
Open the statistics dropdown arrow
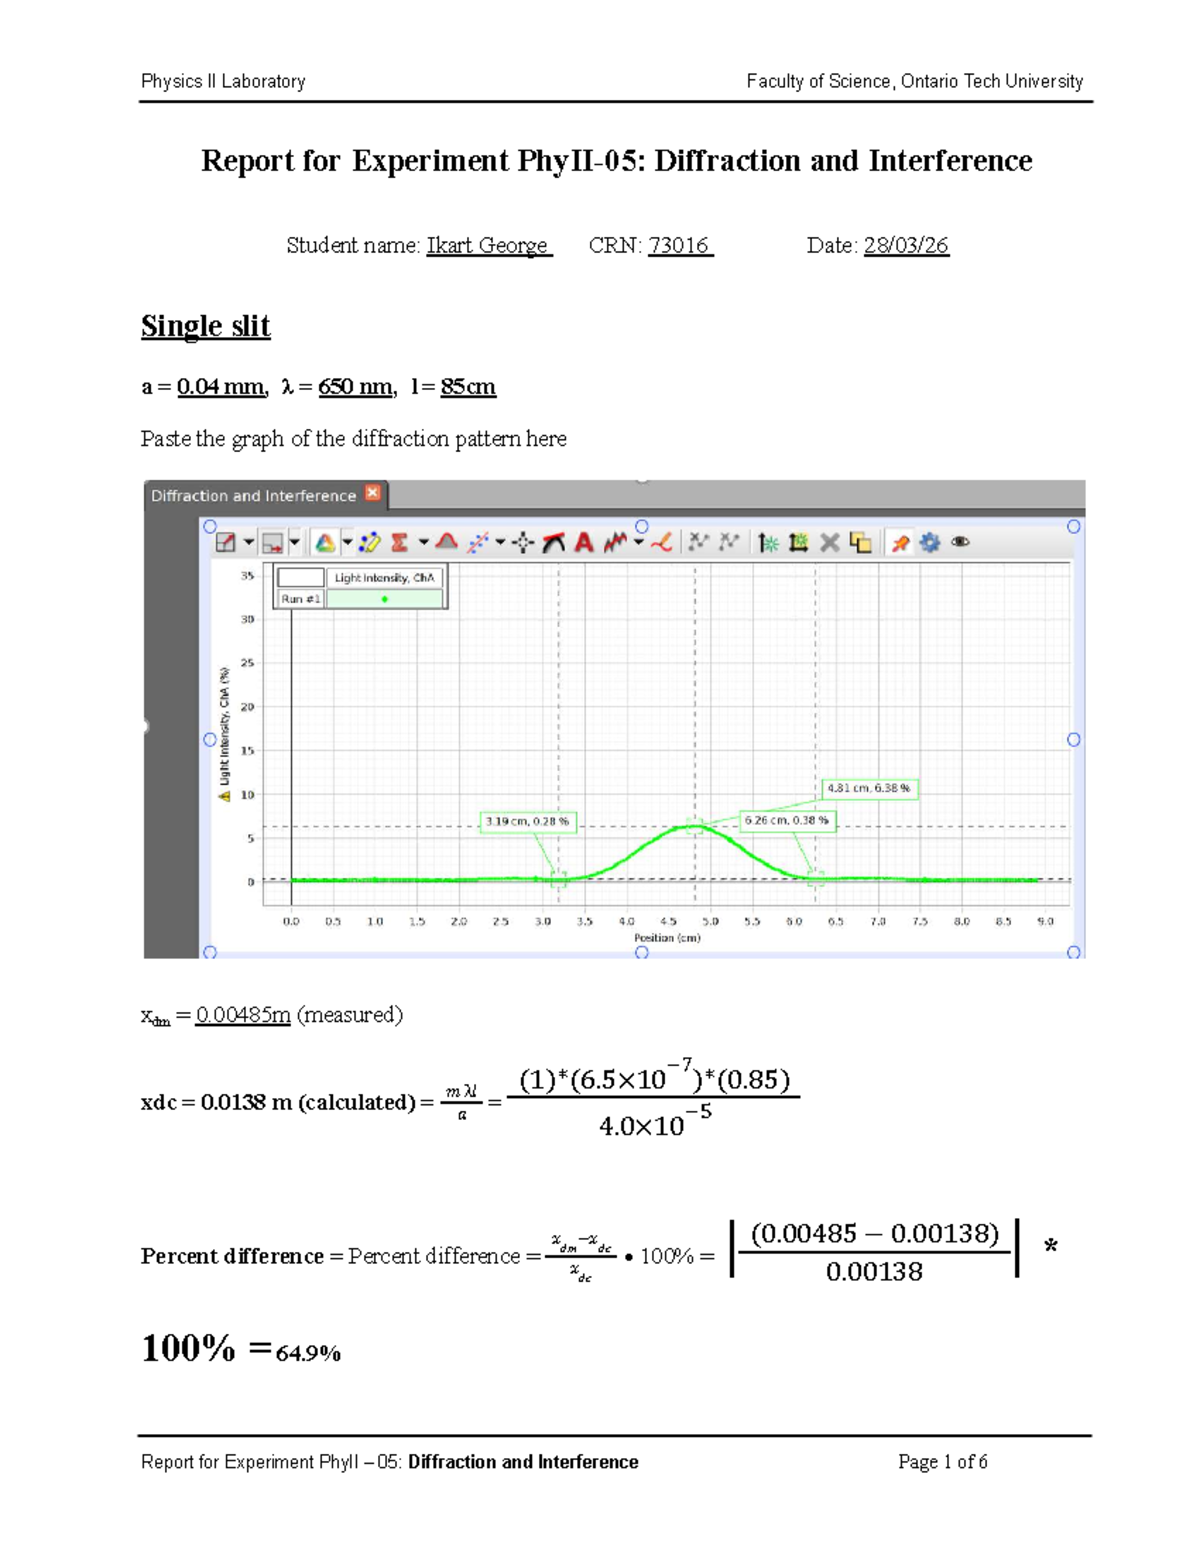point(423,543)
